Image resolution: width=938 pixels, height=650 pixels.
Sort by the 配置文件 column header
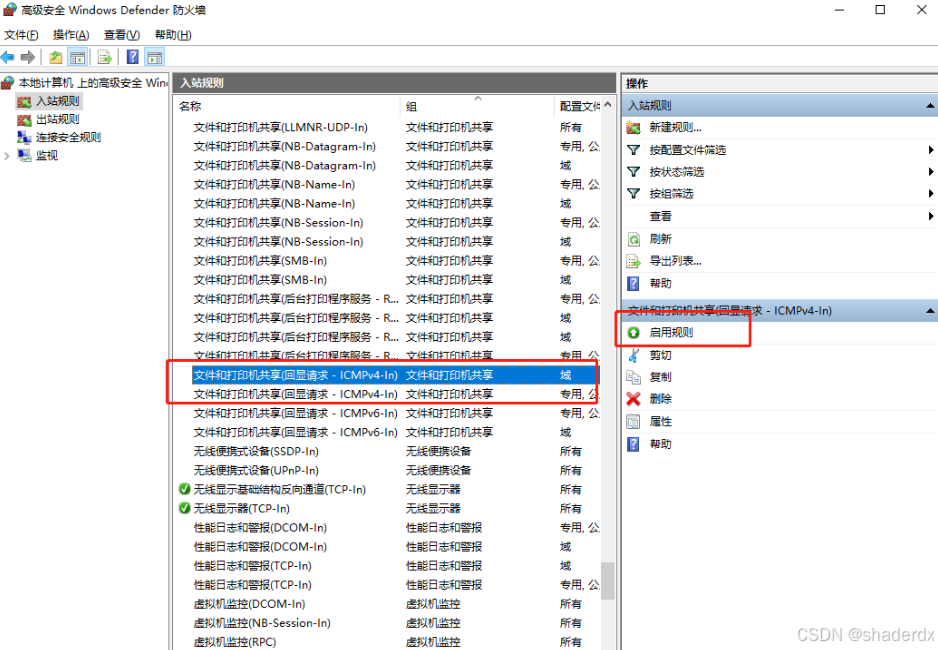(x=580, y=106)
